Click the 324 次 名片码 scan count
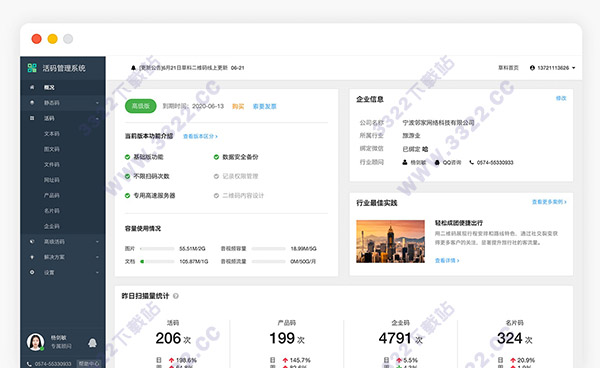The height and width of the screenshot is (368, 600). point(515,339)
